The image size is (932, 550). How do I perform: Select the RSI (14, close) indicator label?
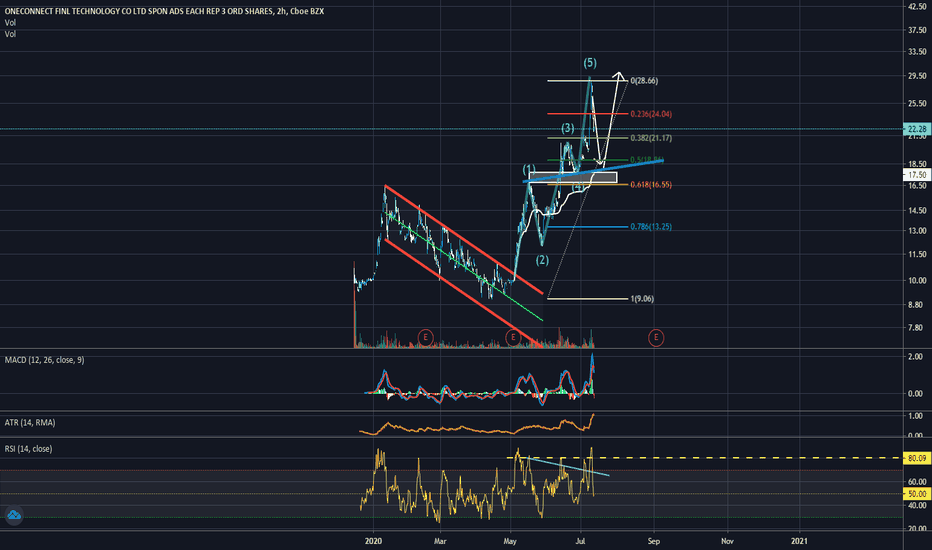[29, 449]
